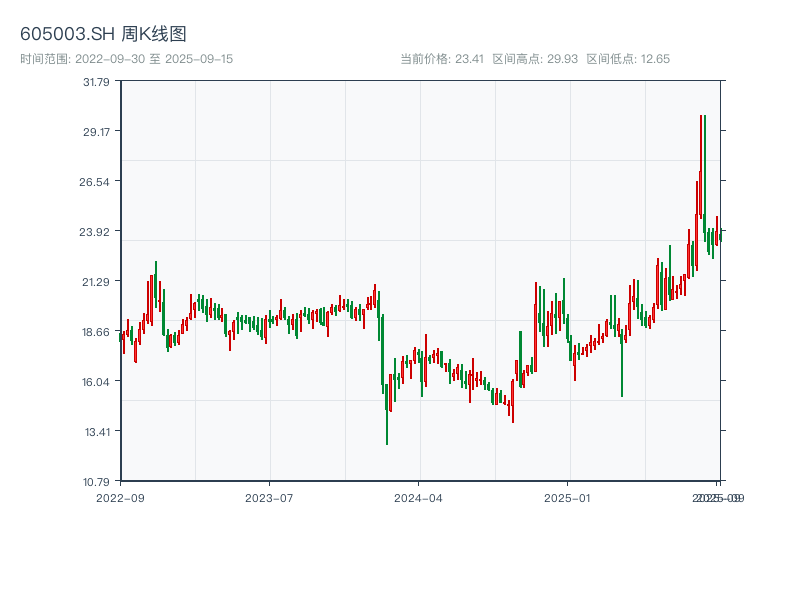This screenshot has height=600, width=800.
Task: Click the long green candle wick reaching 12.65 low
Action: (387, 413)
